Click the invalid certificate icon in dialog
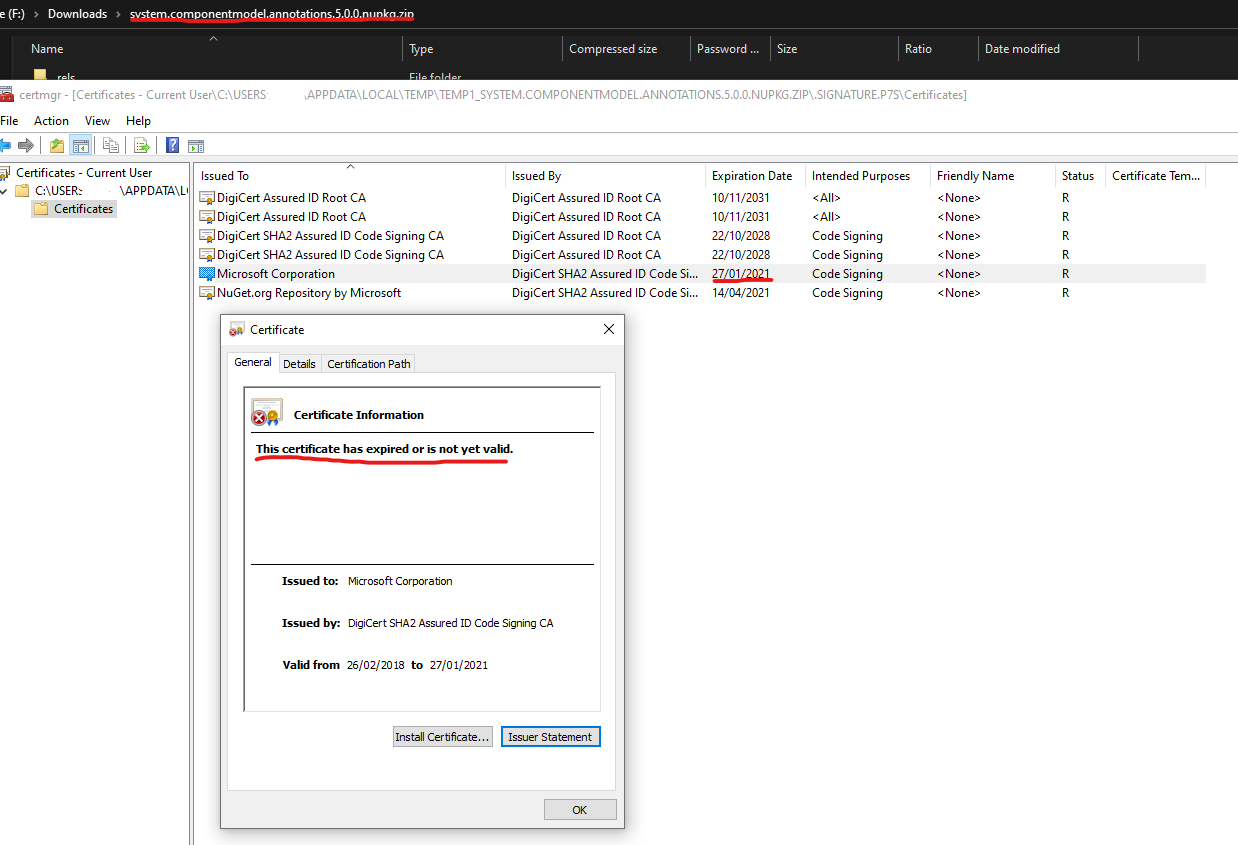 267,412
